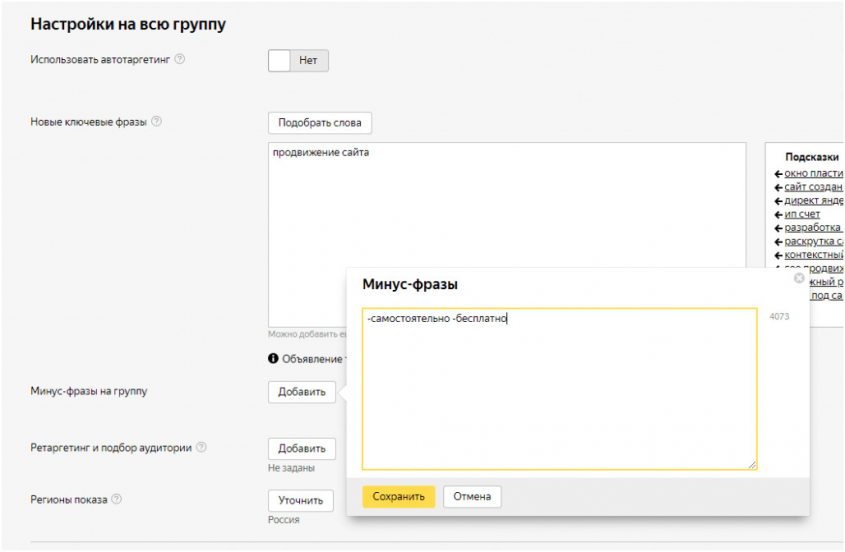This screenshot has width=845, height=552.
Task: Add the hint starting with окно пласти
Action: coord(812,173)
